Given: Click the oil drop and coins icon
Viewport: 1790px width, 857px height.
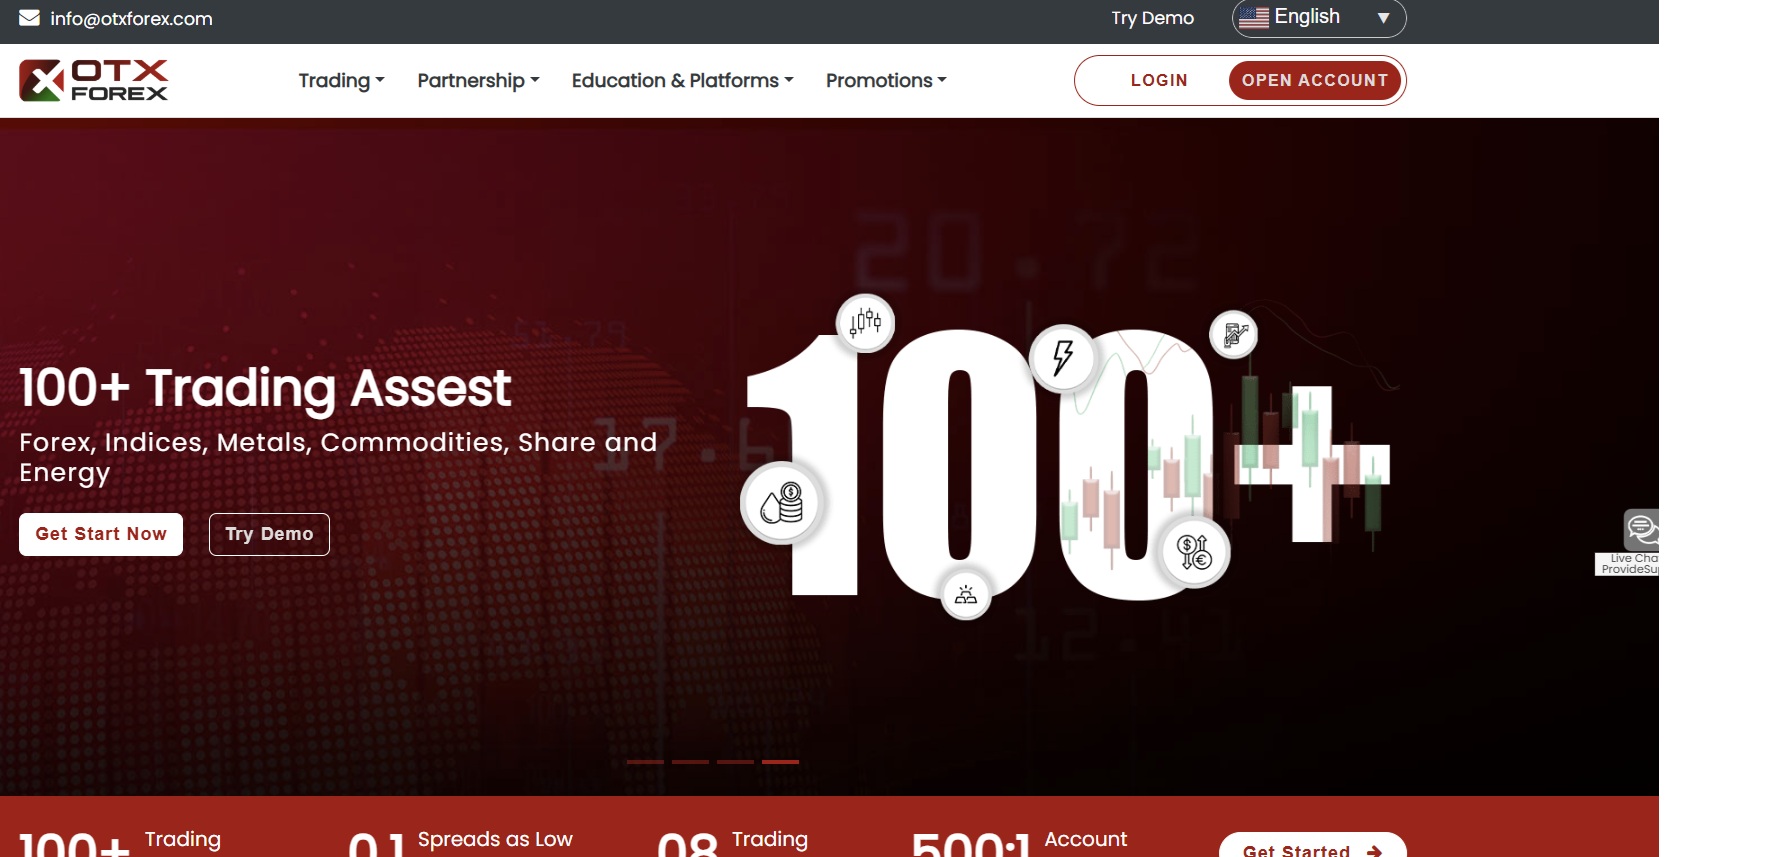Looking at the screenshot, I should coord(781,503).
